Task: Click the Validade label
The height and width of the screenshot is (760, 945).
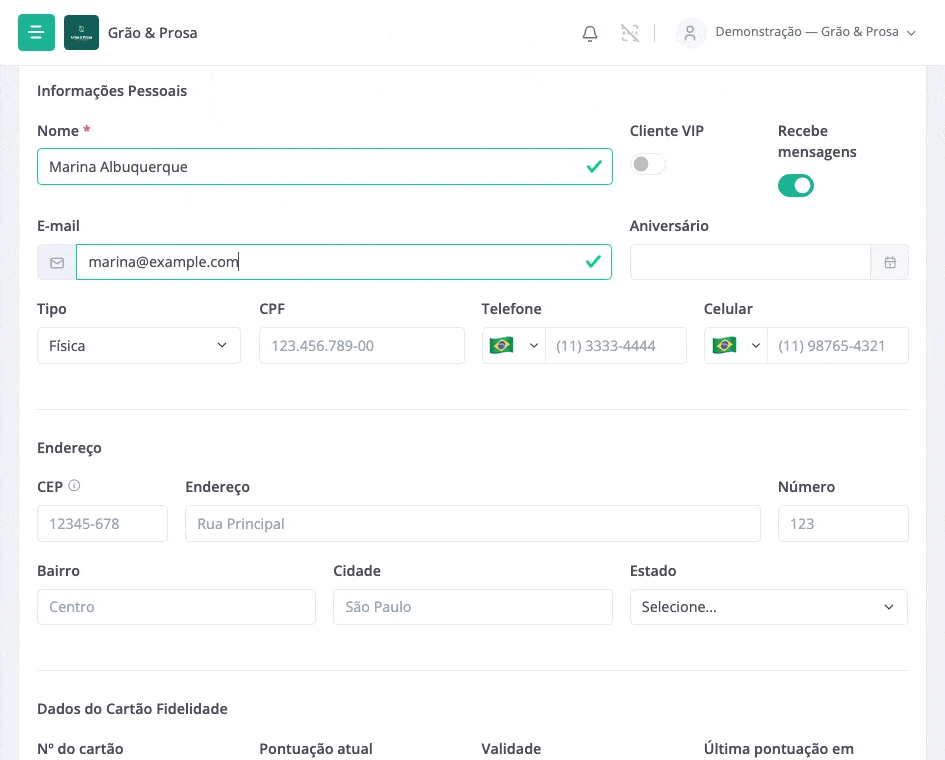Action: coord(511,749)
